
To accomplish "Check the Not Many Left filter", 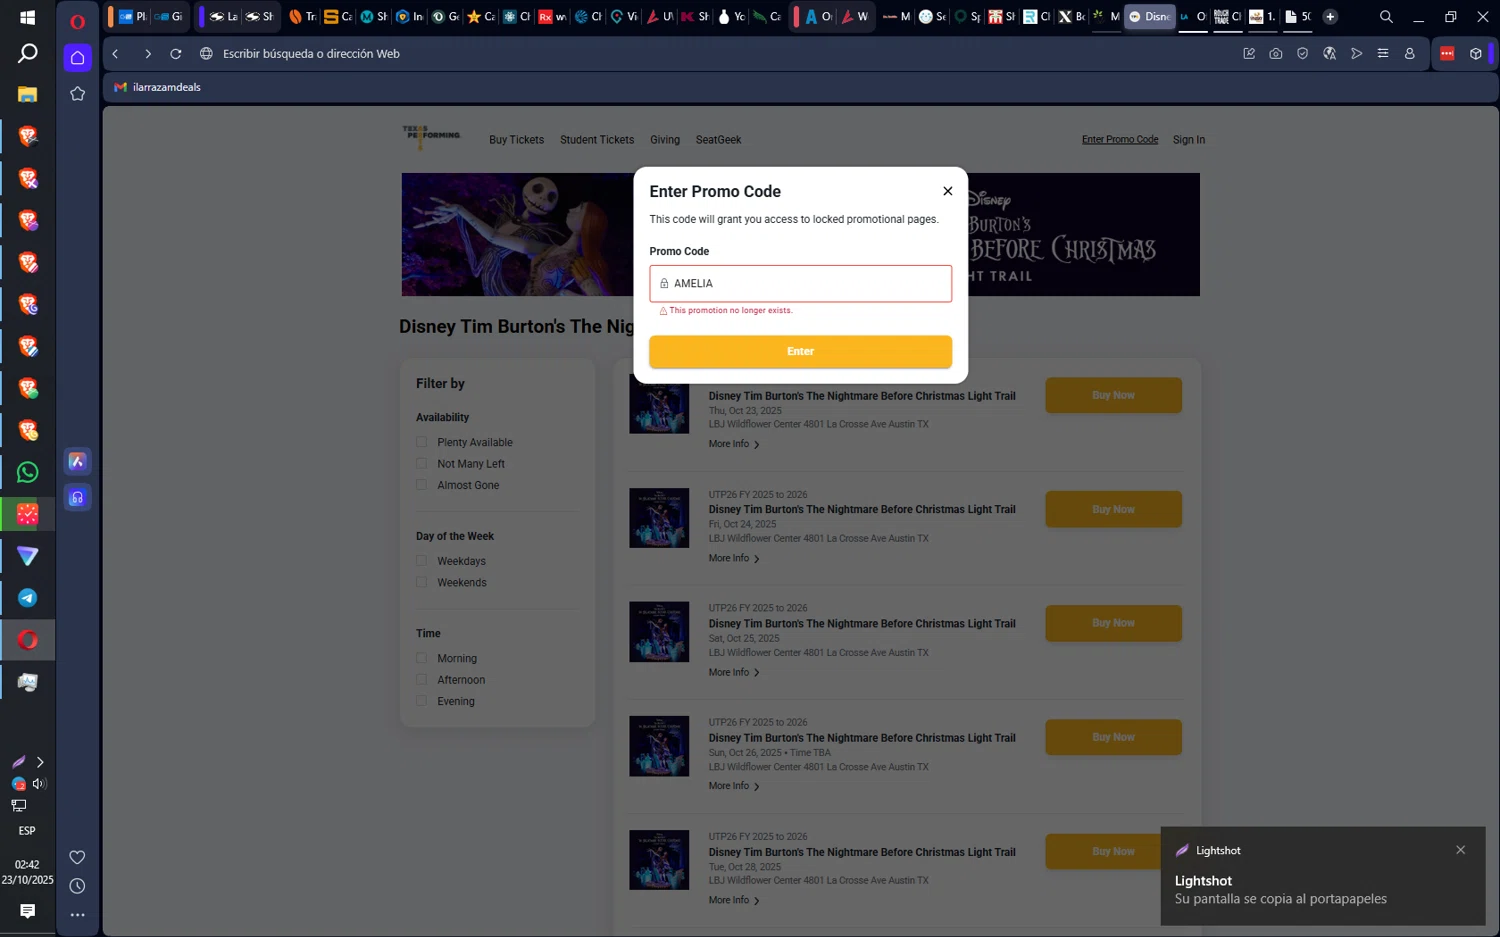I will [421, 463].
